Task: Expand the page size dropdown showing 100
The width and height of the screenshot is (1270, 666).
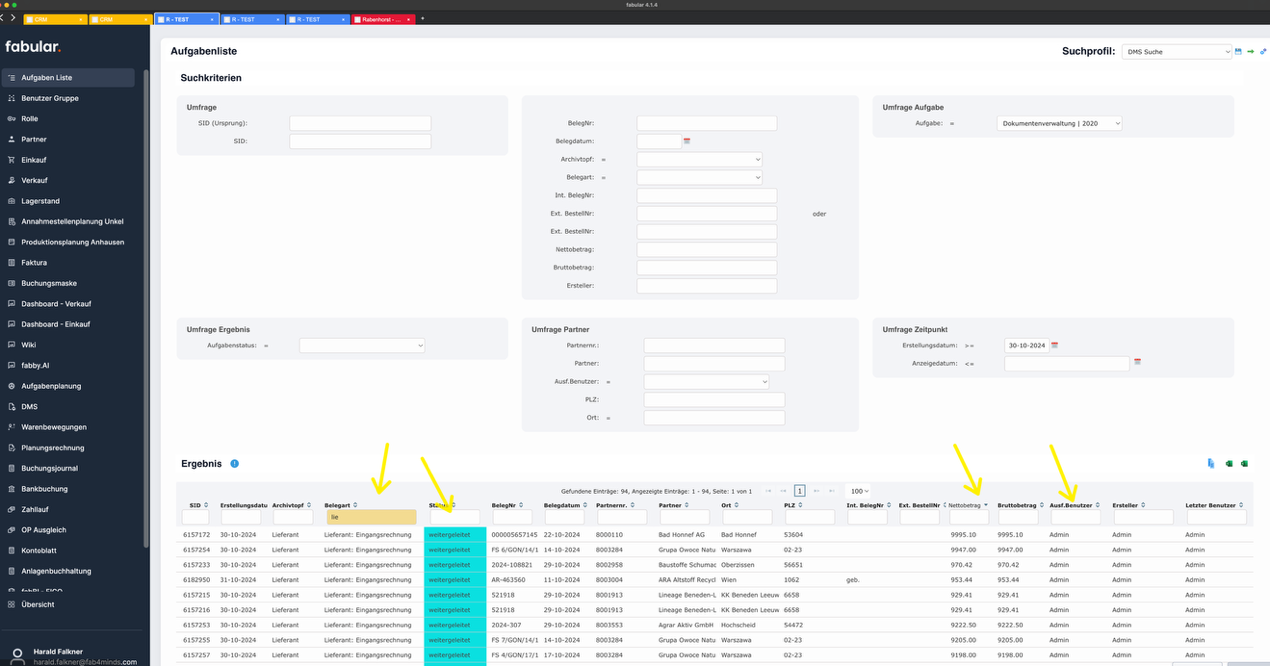Action: 858,491
